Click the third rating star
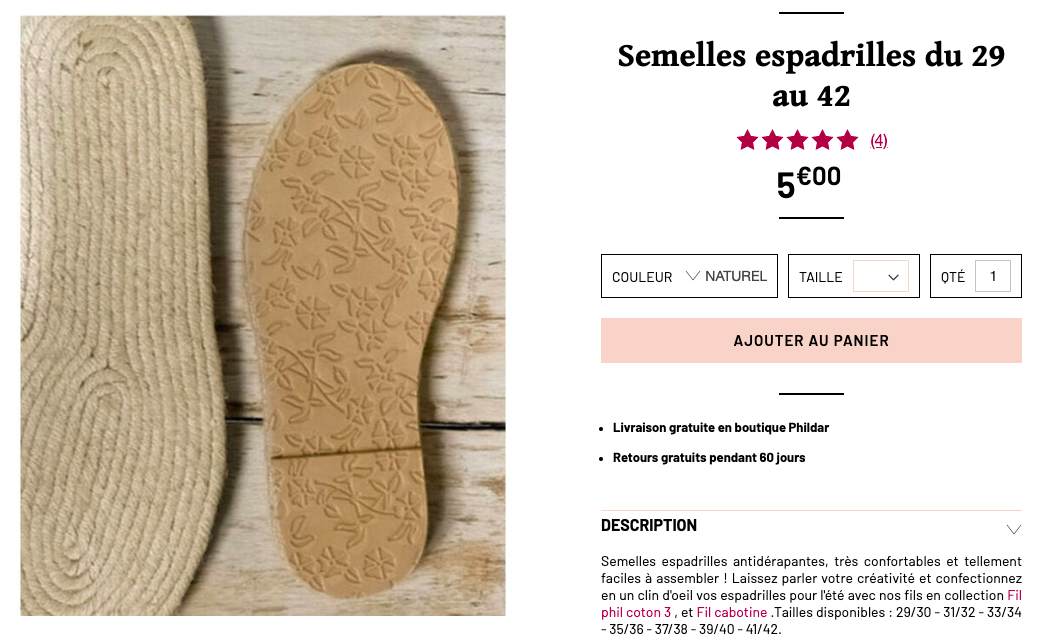 tap(797, 140)
